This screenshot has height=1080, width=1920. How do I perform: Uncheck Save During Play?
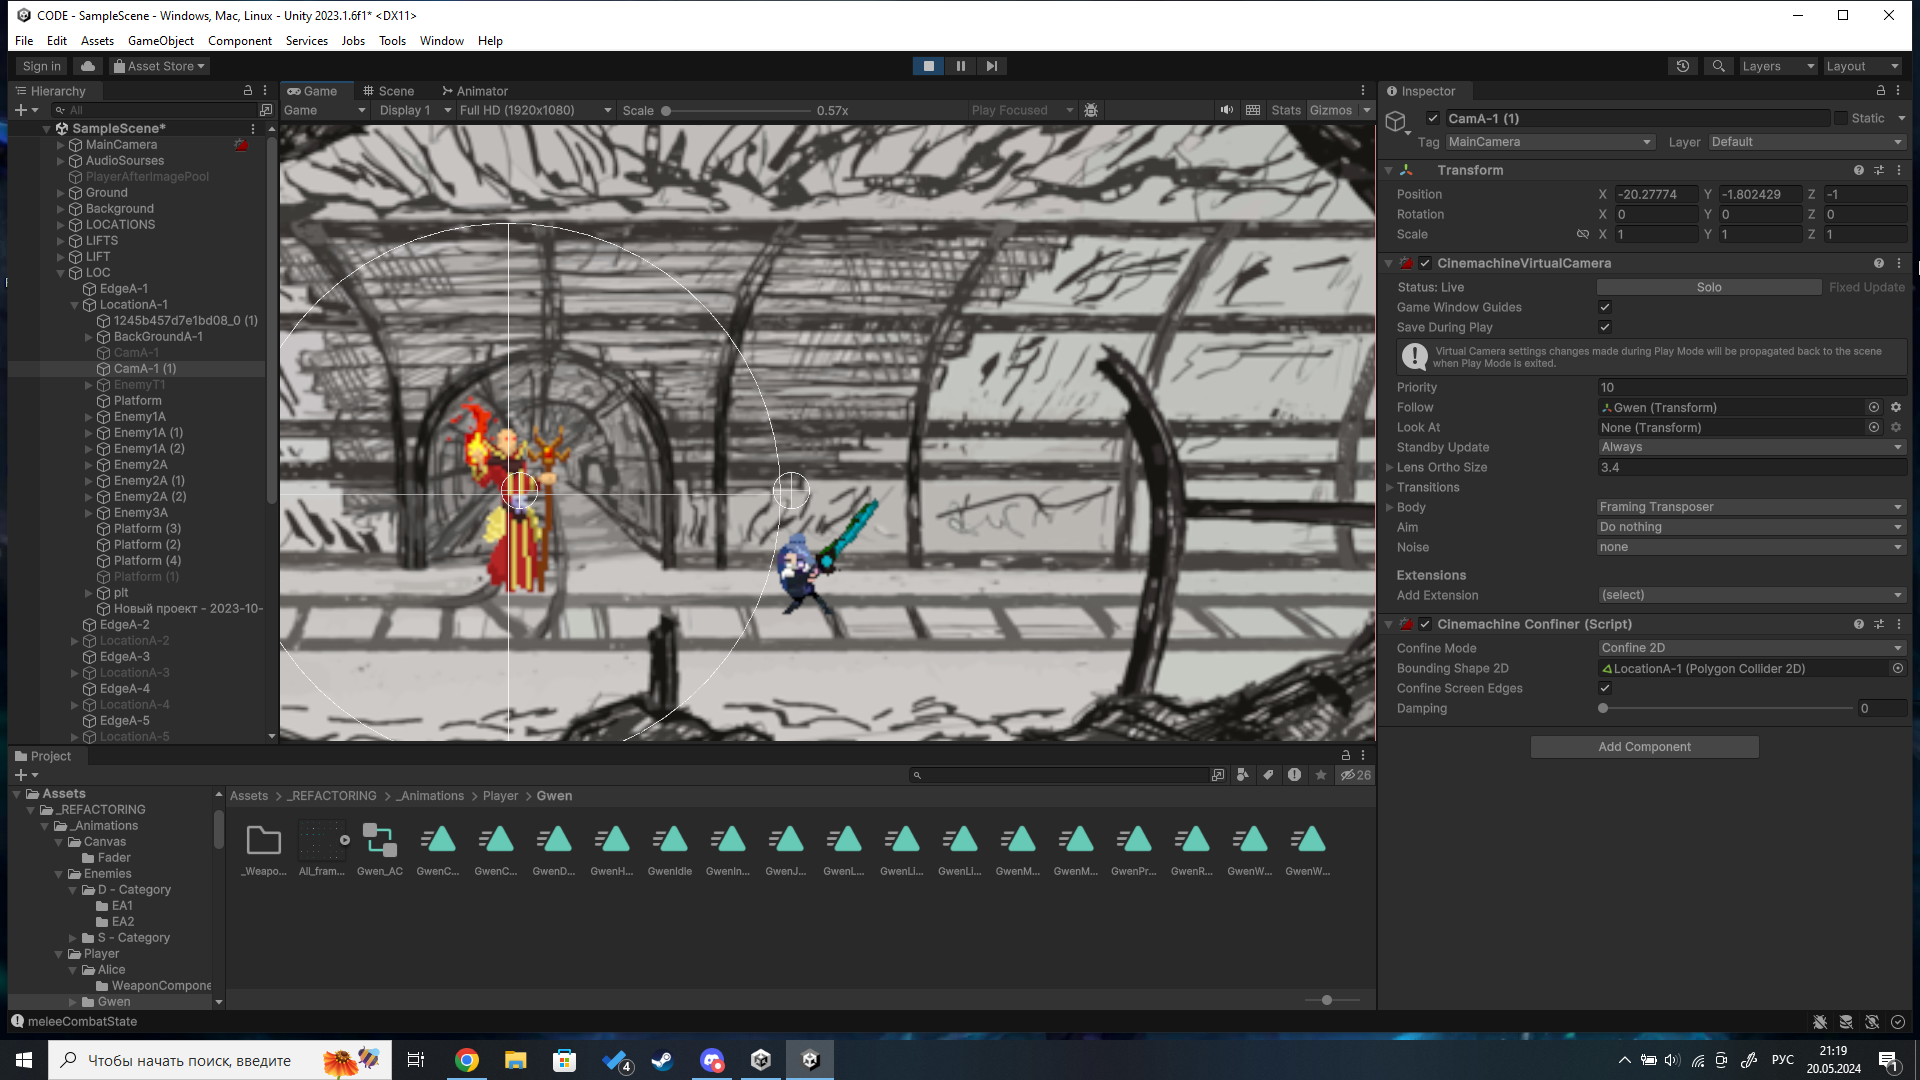point(1605,327)
